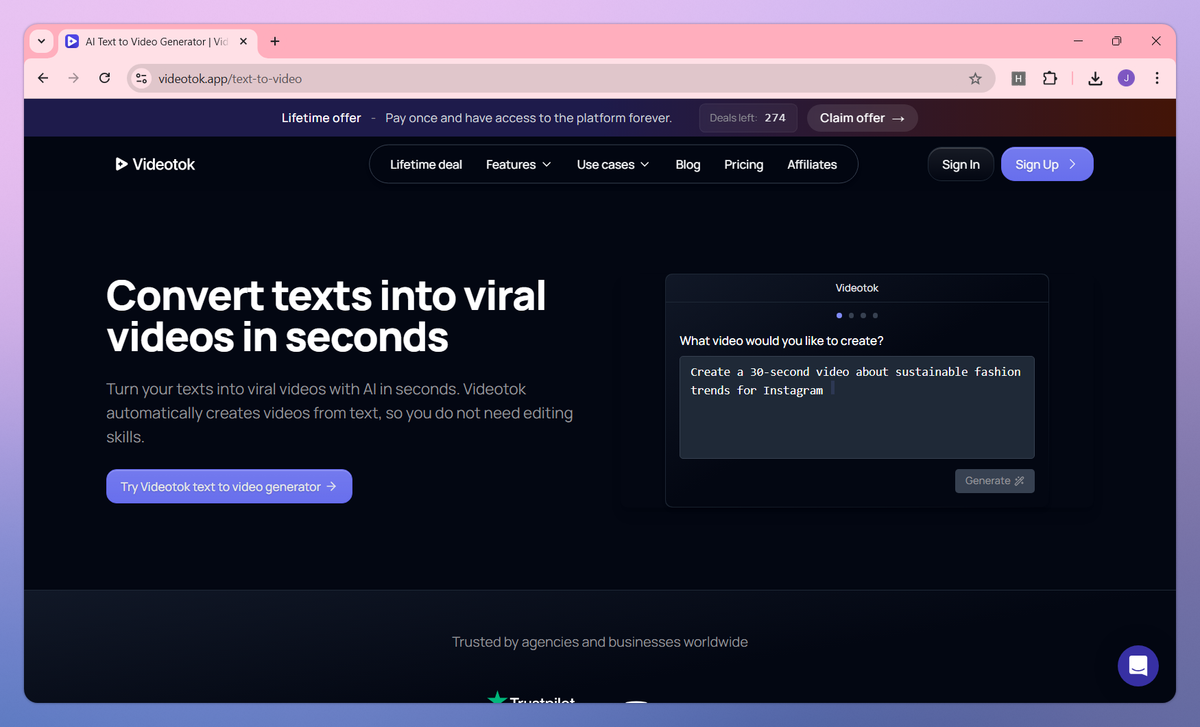
Task: Click the browser back arrow
Action: (42, 78)
